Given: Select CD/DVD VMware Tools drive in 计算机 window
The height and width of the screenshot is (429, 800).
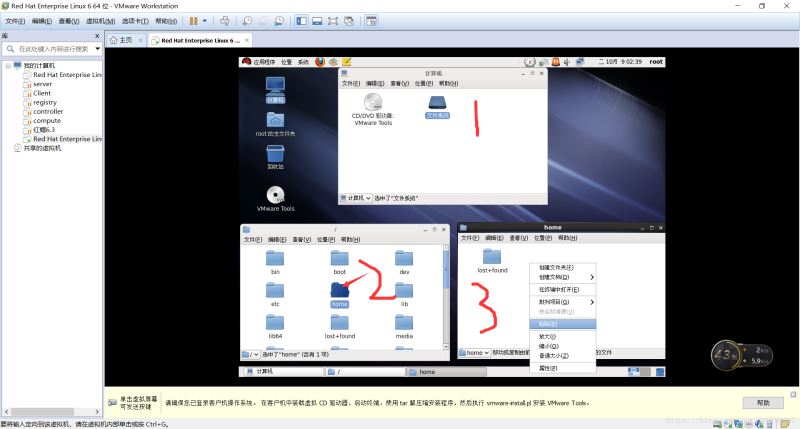Looking at the screenshot, I should 373,109.
